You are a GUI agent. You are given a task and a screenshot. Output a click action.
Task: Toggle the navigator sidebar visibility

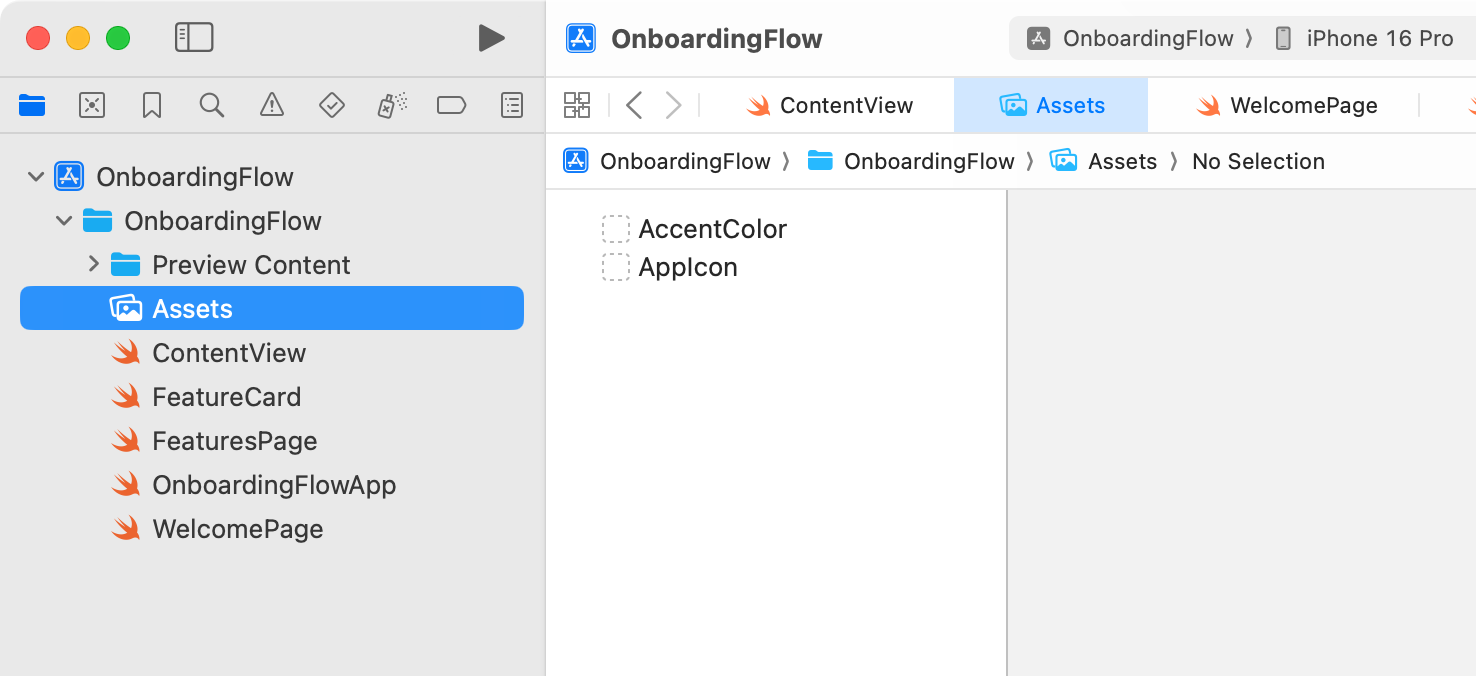click(194, 37)
